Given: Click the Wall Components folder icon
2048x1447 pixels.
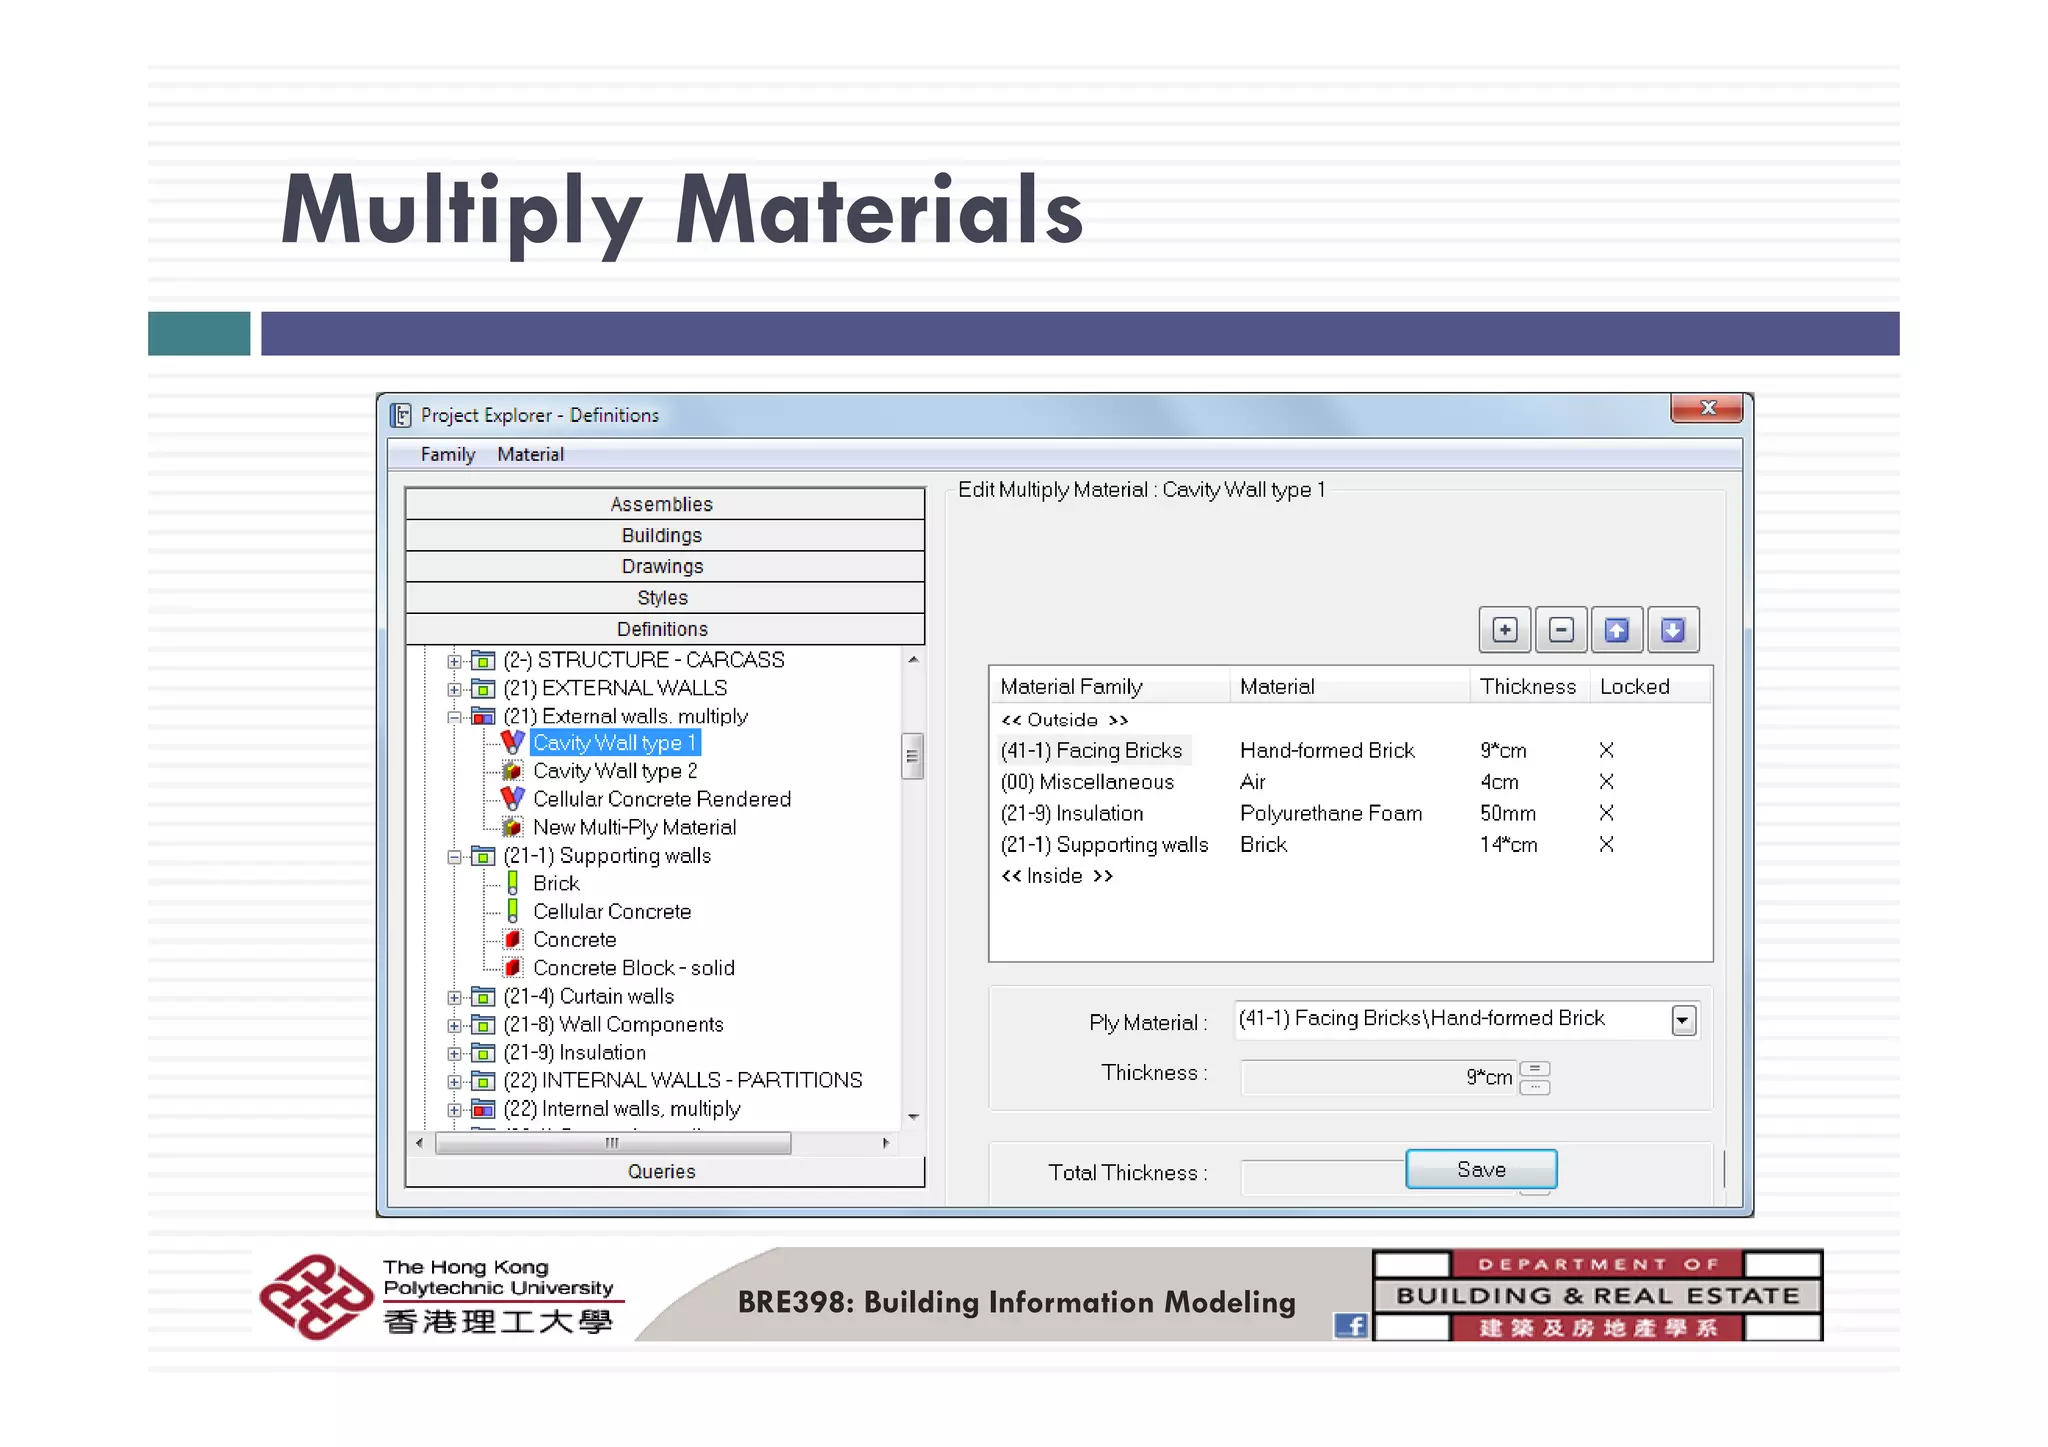Looking at the screenshot, I should pyautogui.click(x=483, y=1024).
